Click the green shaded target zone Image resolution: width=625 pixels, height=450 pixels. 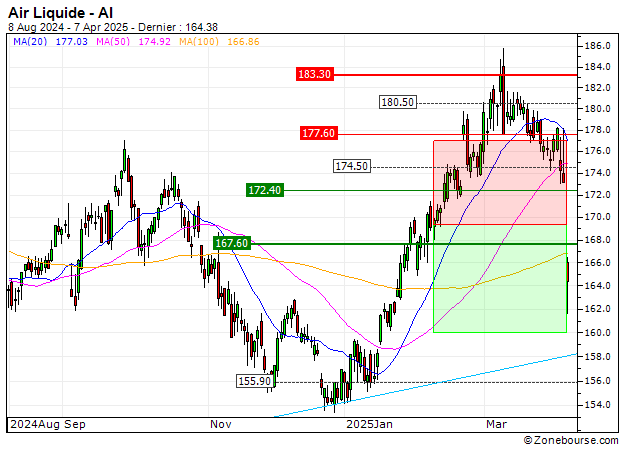point(499,285)
